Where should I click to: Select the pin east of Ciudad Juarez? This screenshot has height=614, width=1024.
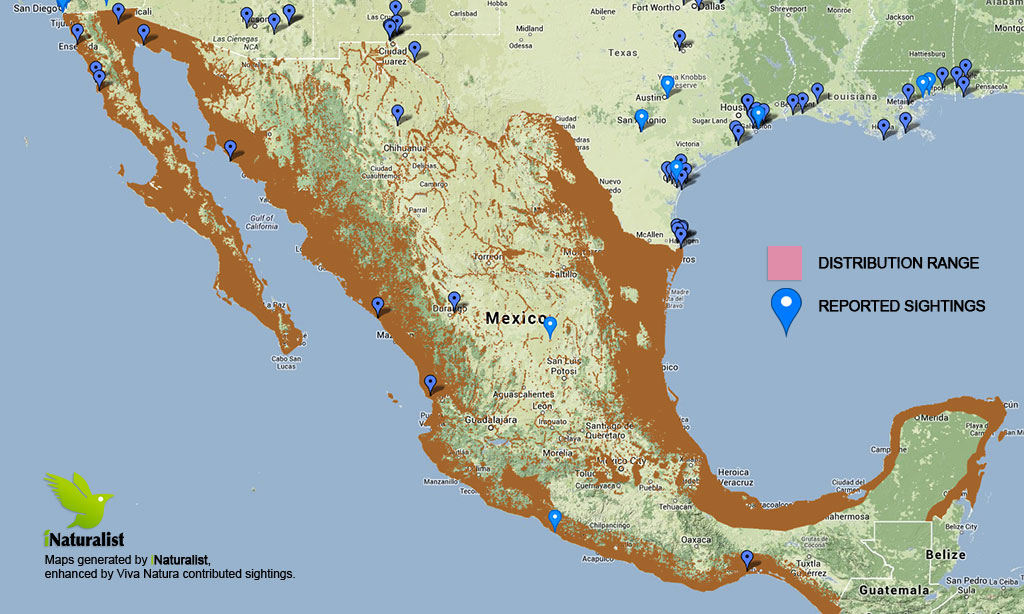414,51
